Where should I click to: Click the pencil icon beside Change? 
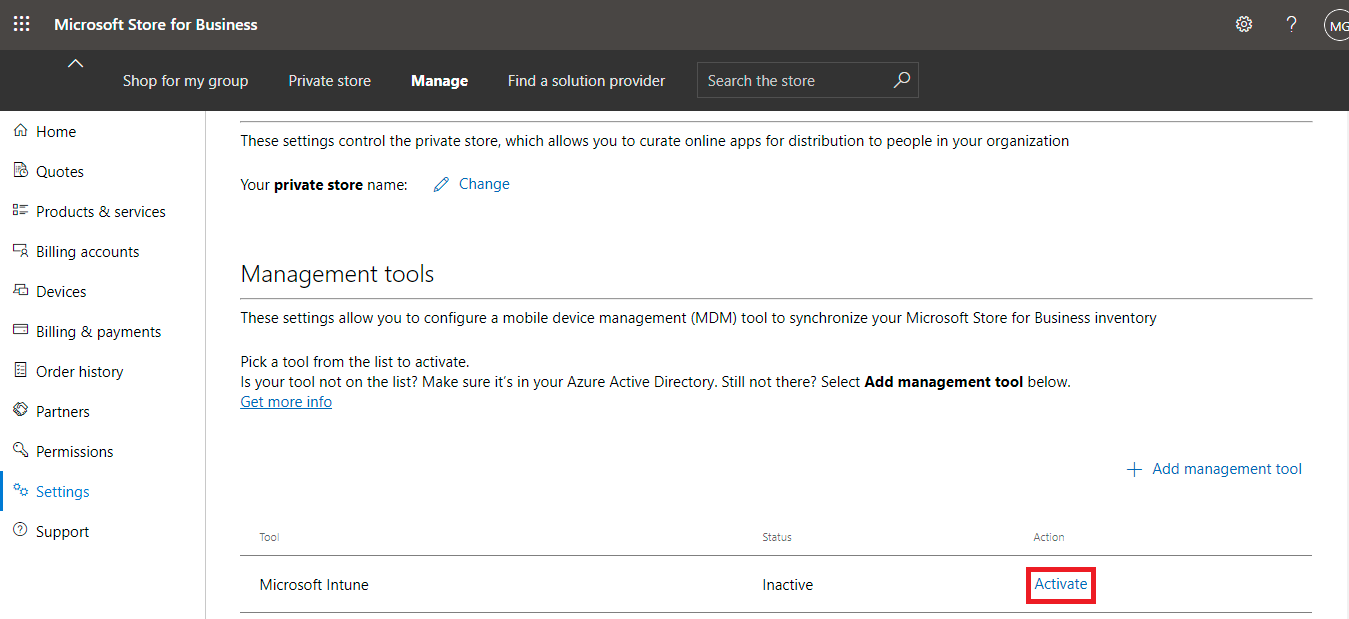coord(441,184)
